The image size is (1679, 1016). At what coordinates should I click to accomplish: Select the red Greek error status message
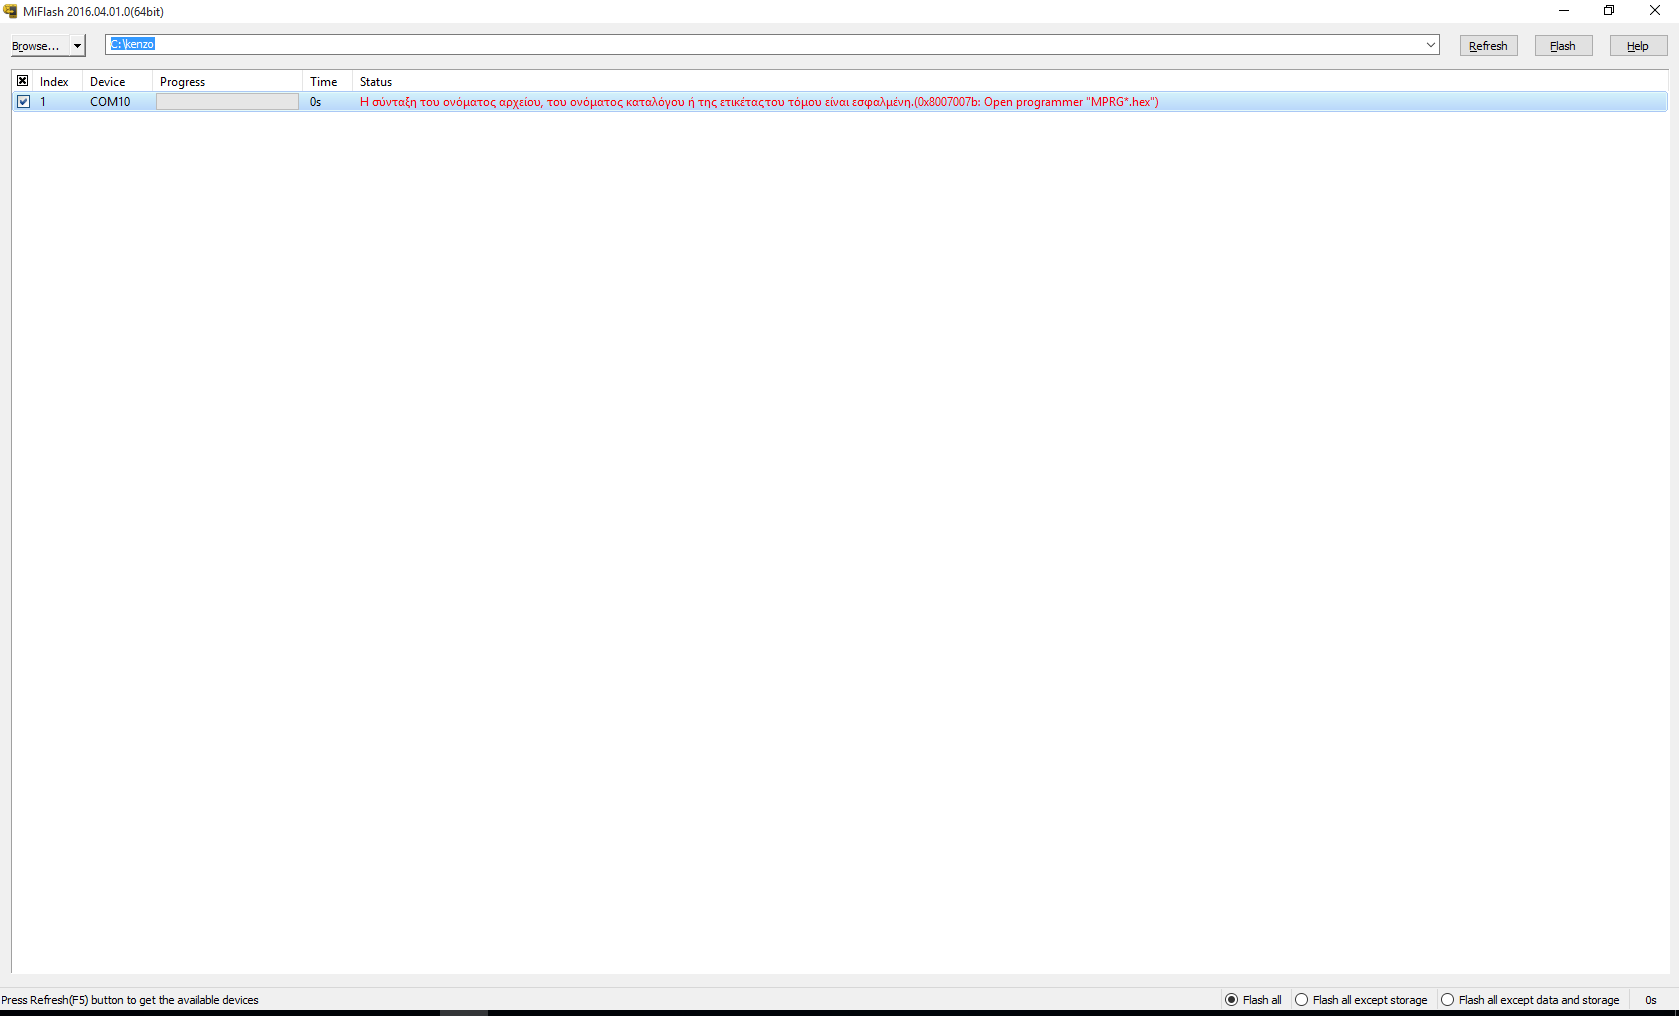point(759,102)
